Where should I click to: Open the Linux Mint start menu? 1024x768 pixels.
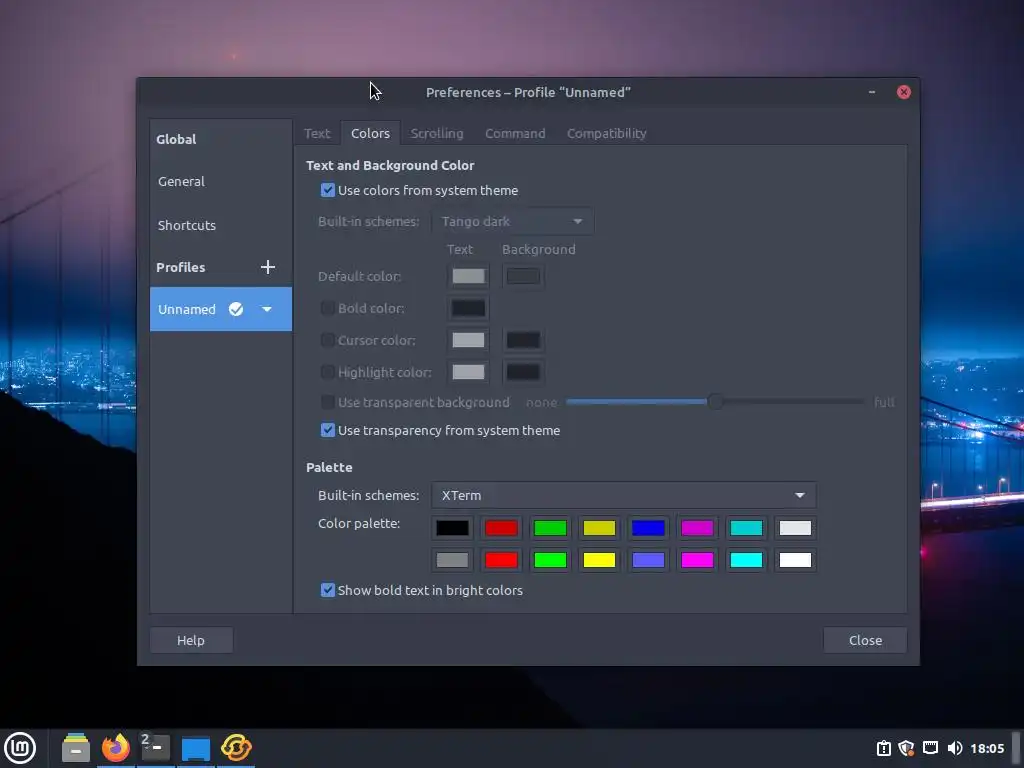[20, 748]
